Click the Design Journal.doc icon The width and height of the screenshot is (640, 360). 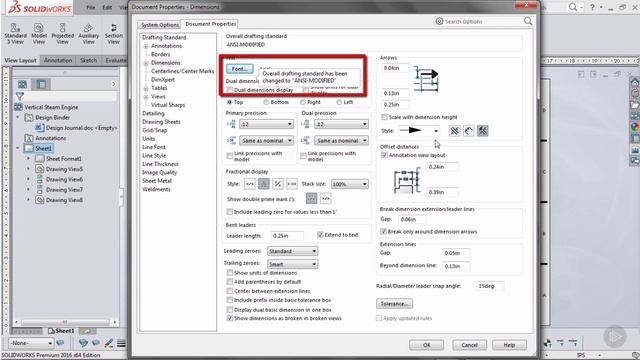tap(39, 128)
